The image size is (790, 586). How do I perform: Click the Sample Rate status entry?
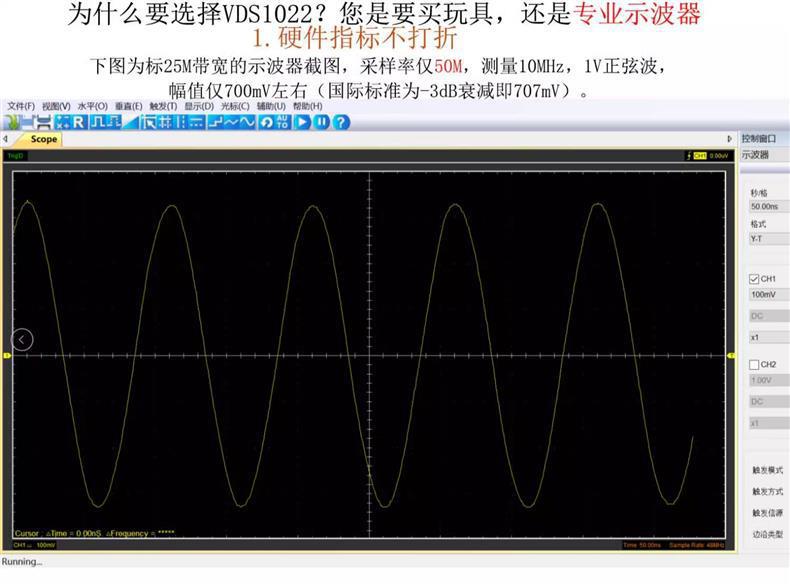[x=697, y=545]
